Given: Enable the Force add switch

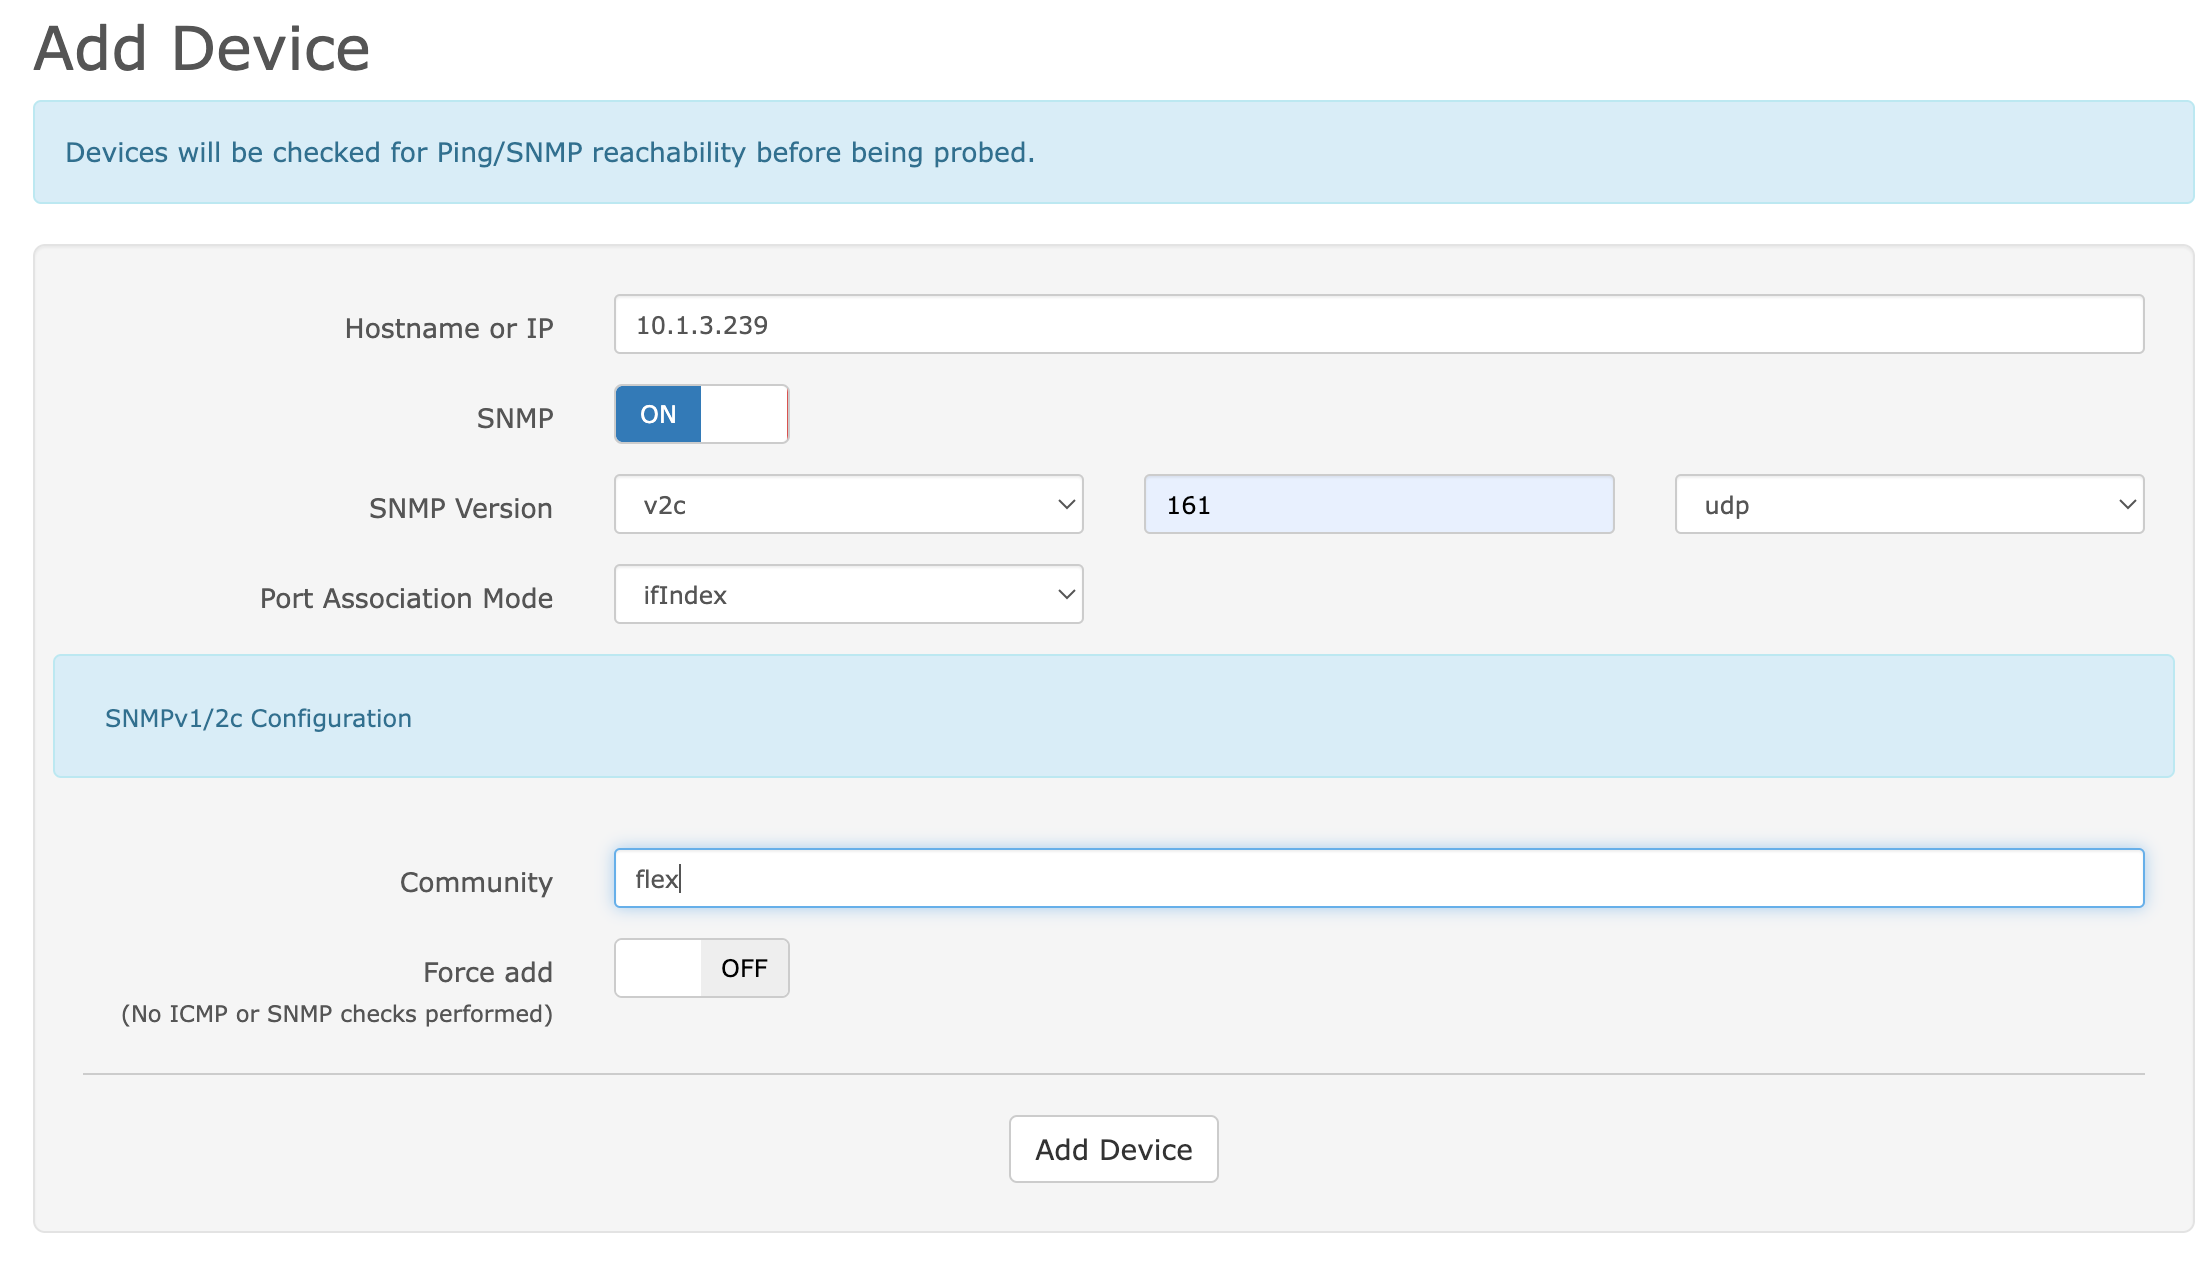Looking at the screenshot, I should pyautogui.click(x=701, y=968).
